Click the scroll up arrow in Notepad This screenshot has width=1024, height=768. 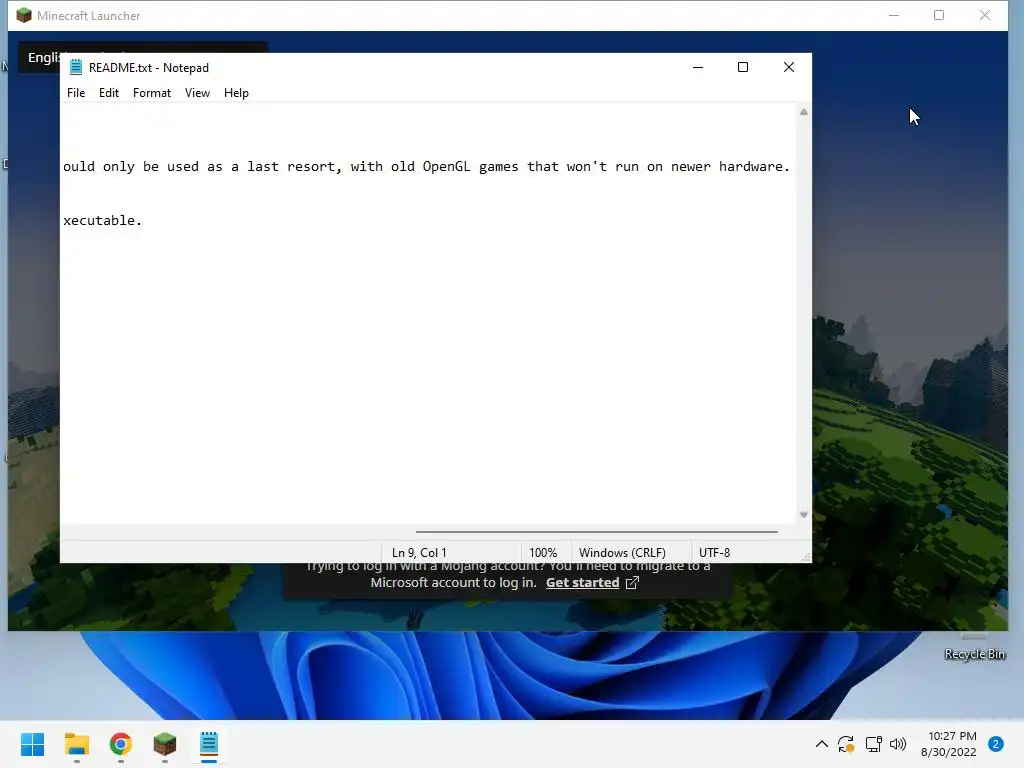804,112
